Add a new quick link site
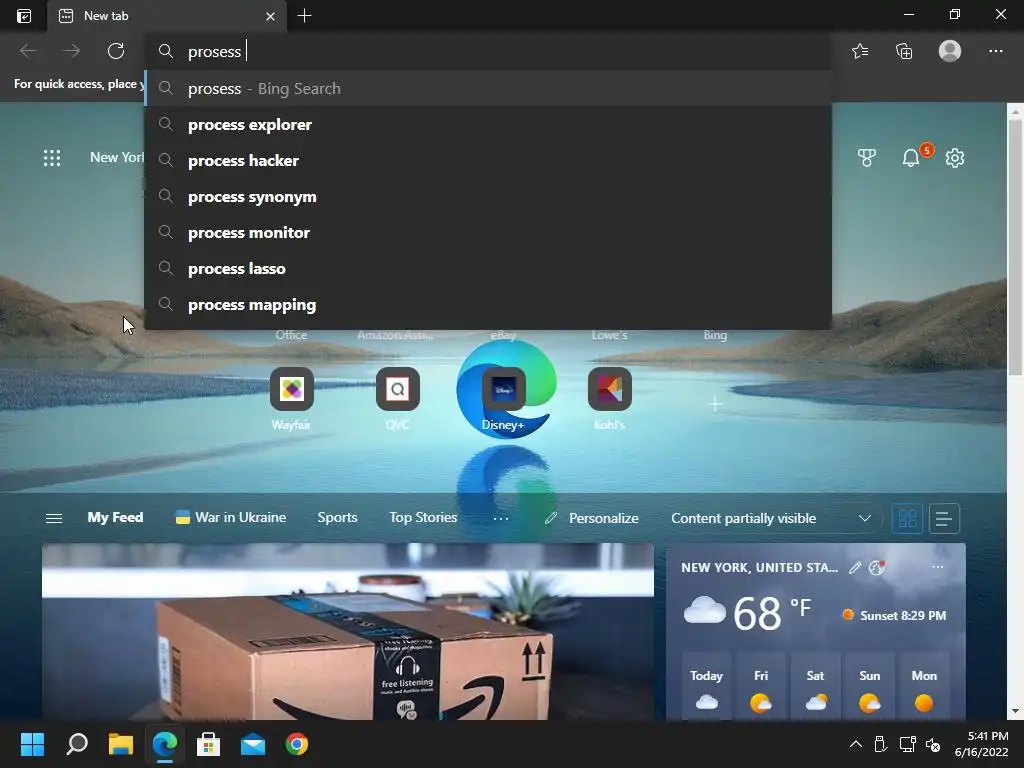 (715, 404)
